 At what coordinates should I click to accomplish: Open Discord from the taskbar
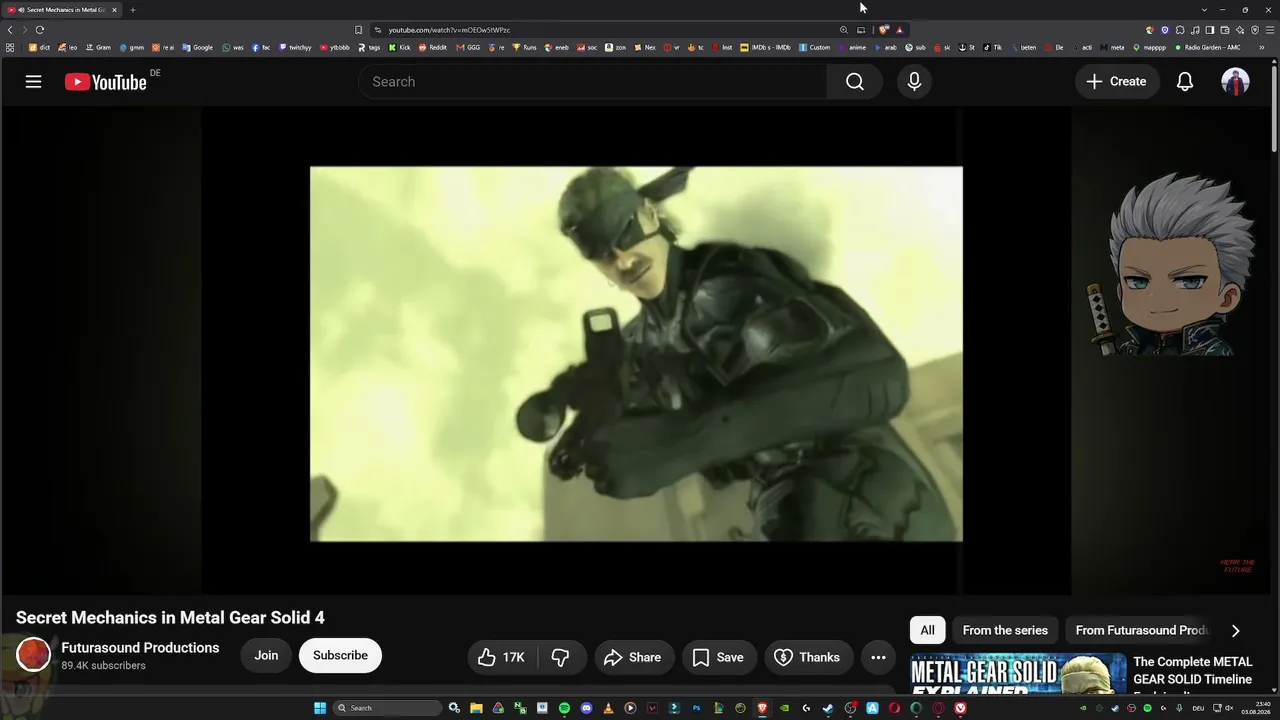point(586,708)
